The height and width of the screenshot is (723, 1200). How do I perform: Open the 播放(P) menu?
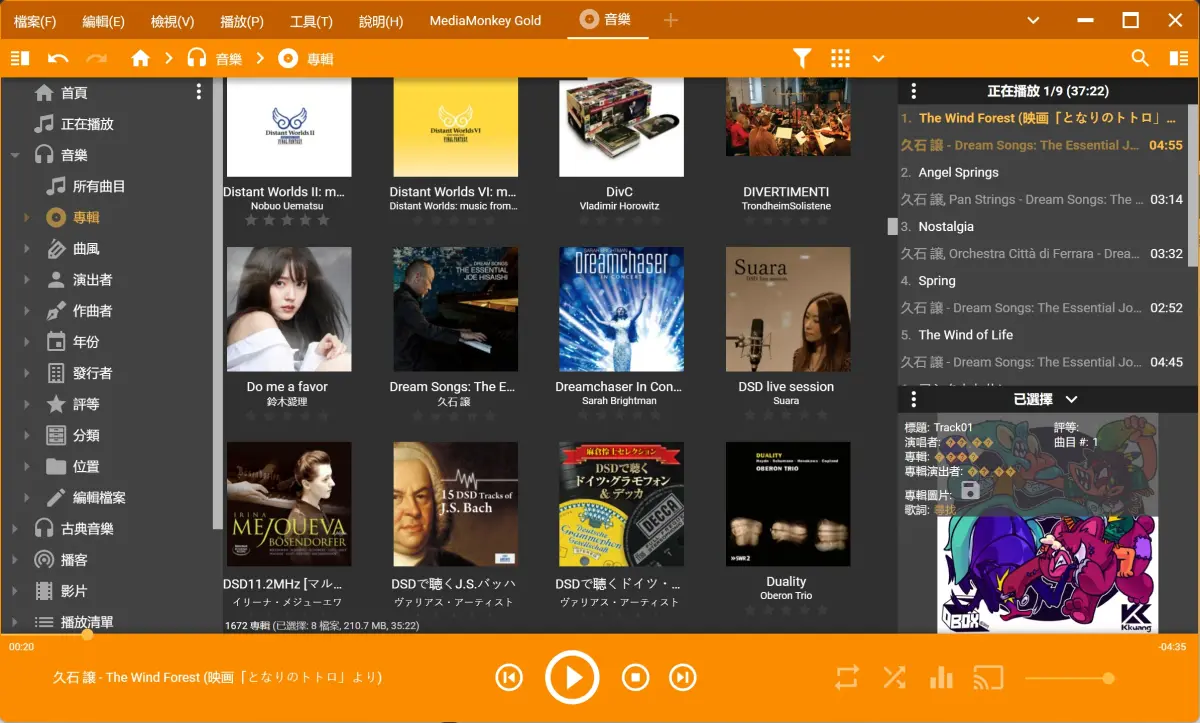click(x=242, y=21)
